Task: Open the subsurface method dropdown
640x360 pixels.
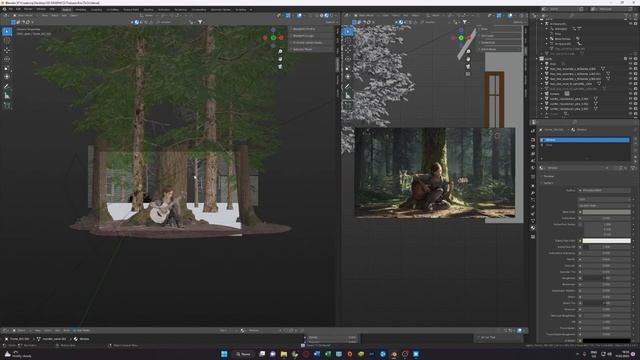Action: [x=604, y=205]
